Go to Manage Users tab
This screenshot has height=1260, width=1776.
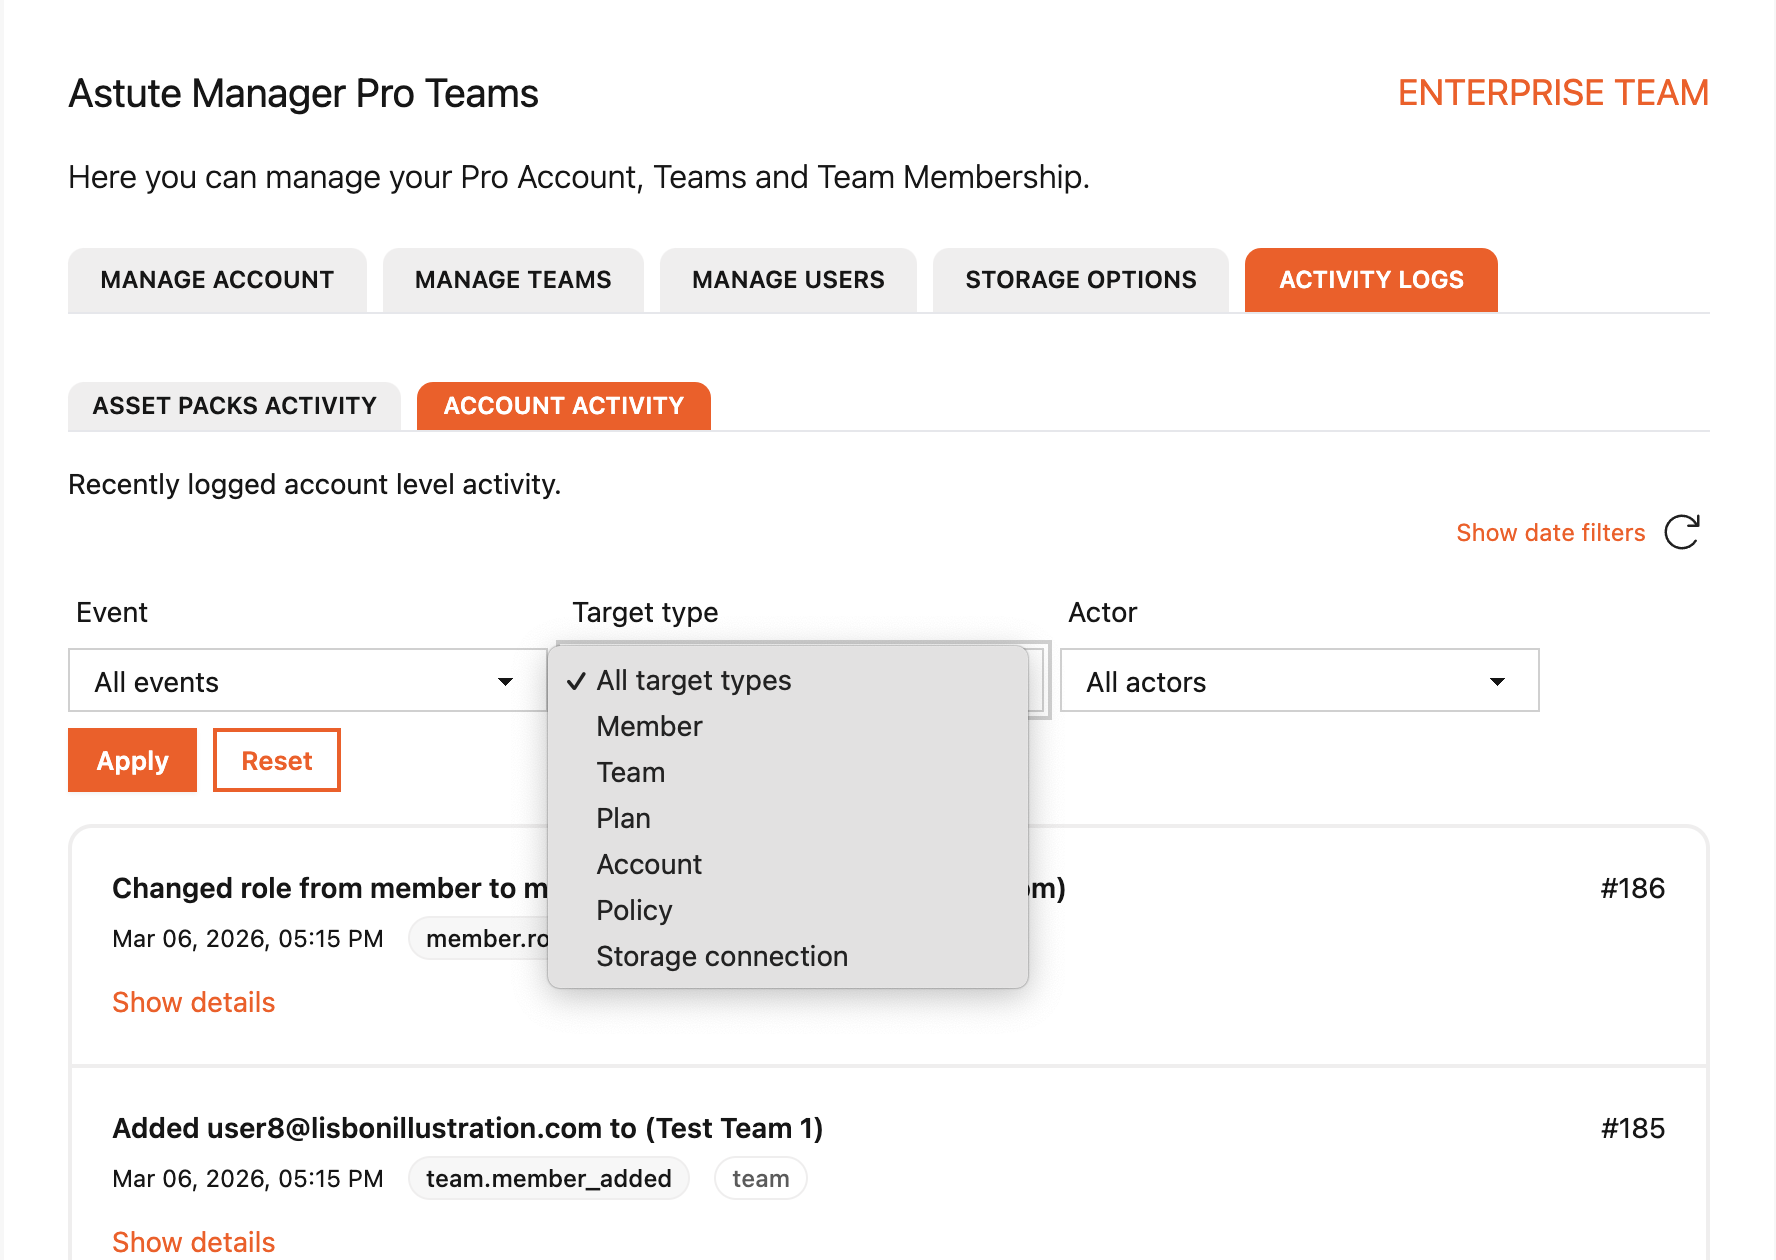tap(788, 280)
